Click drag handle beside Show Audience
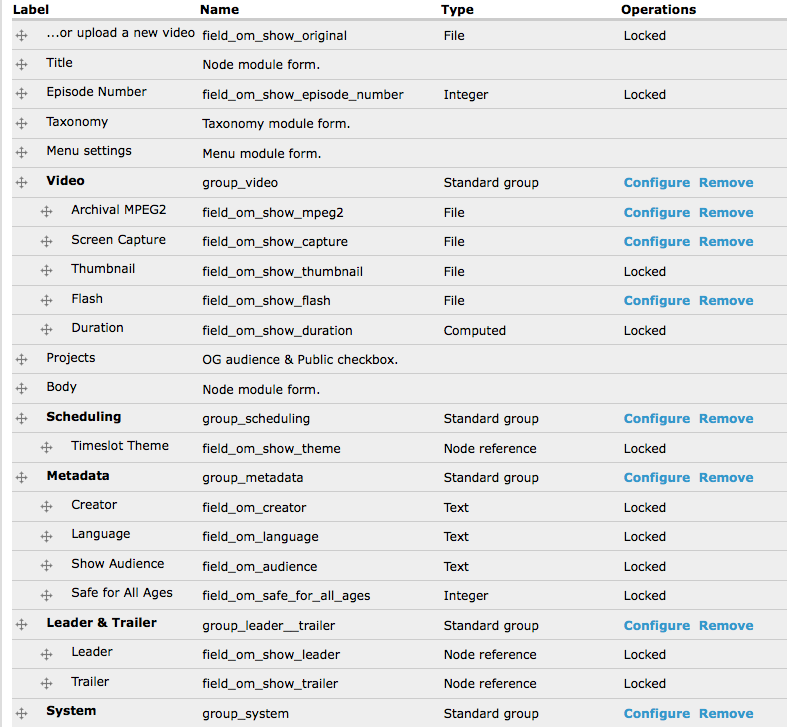The width and height of the screenshot is (805, 727). pyautogui.click(x=46, y=566)
